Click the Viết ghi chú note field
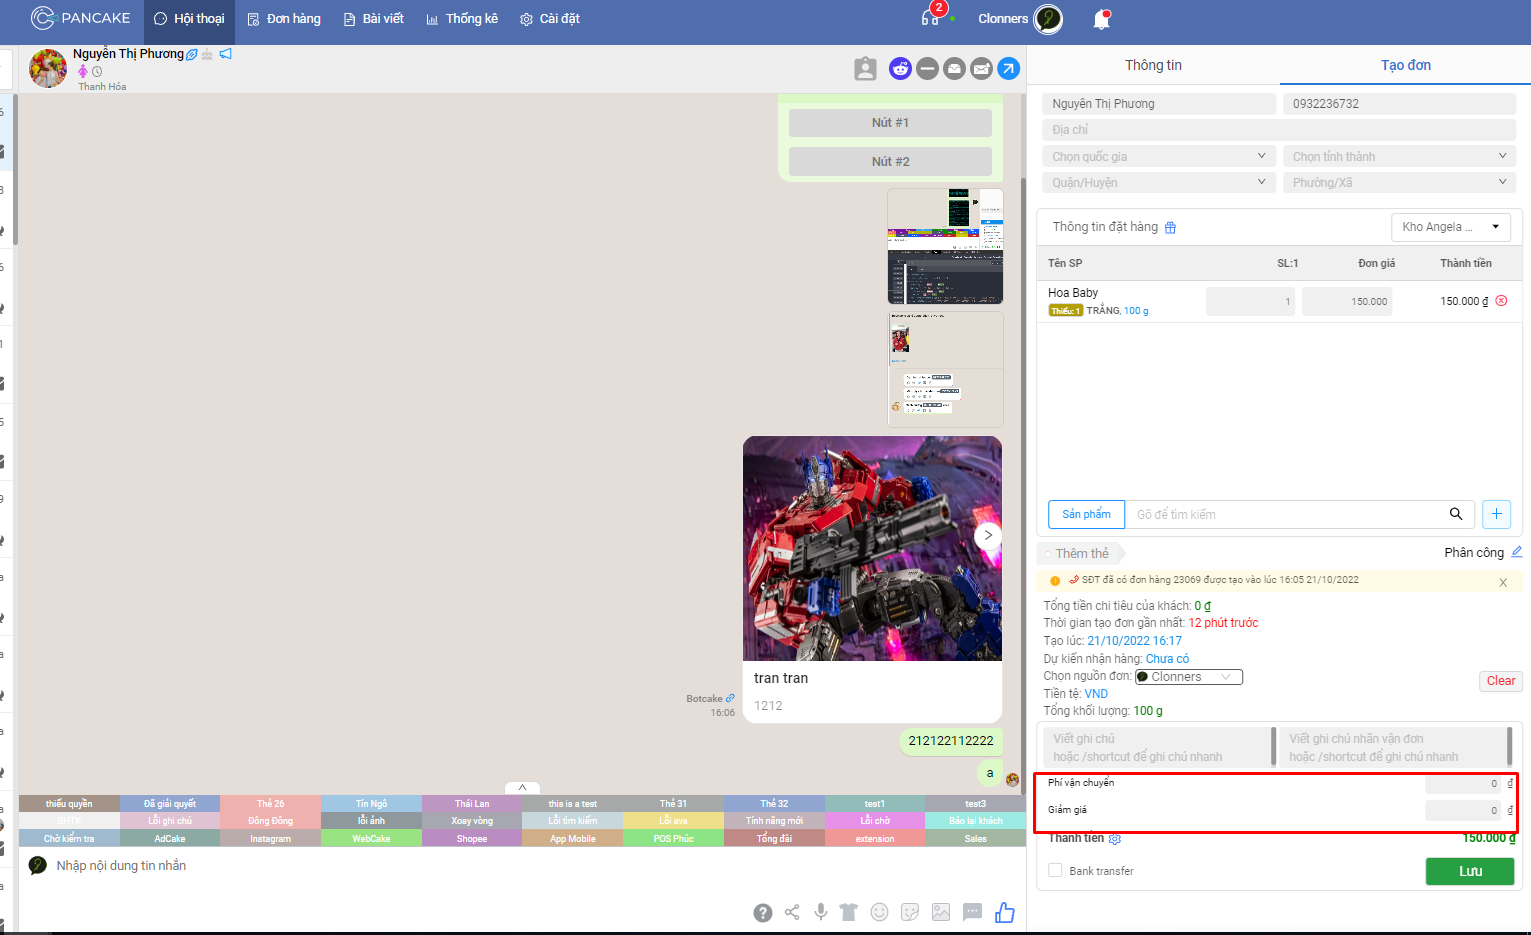This screenshot has width=1531, height=935. (x=1157, y=747)
